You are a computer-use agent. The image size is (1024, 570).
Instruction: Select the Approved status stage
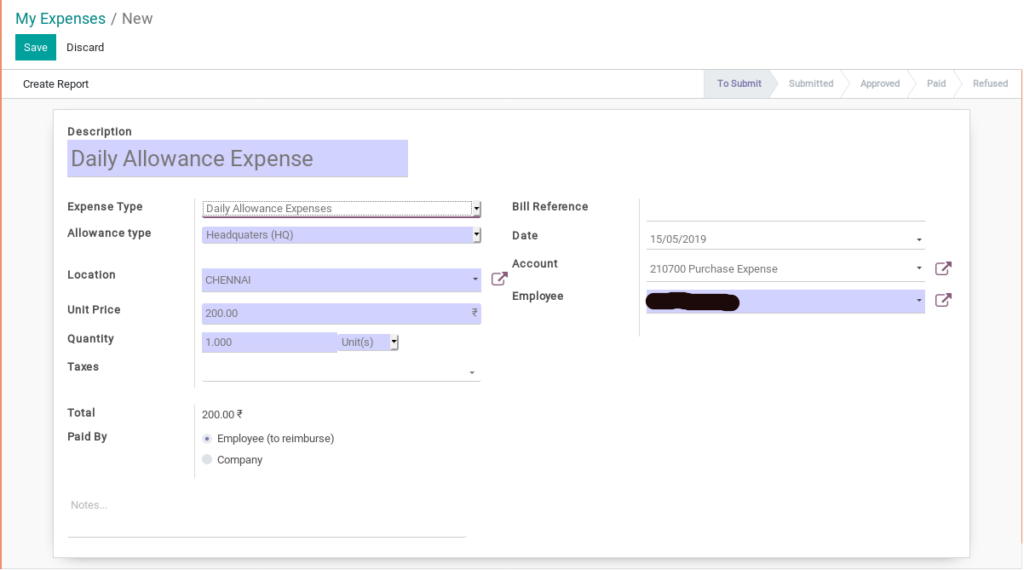click(880, 84)
